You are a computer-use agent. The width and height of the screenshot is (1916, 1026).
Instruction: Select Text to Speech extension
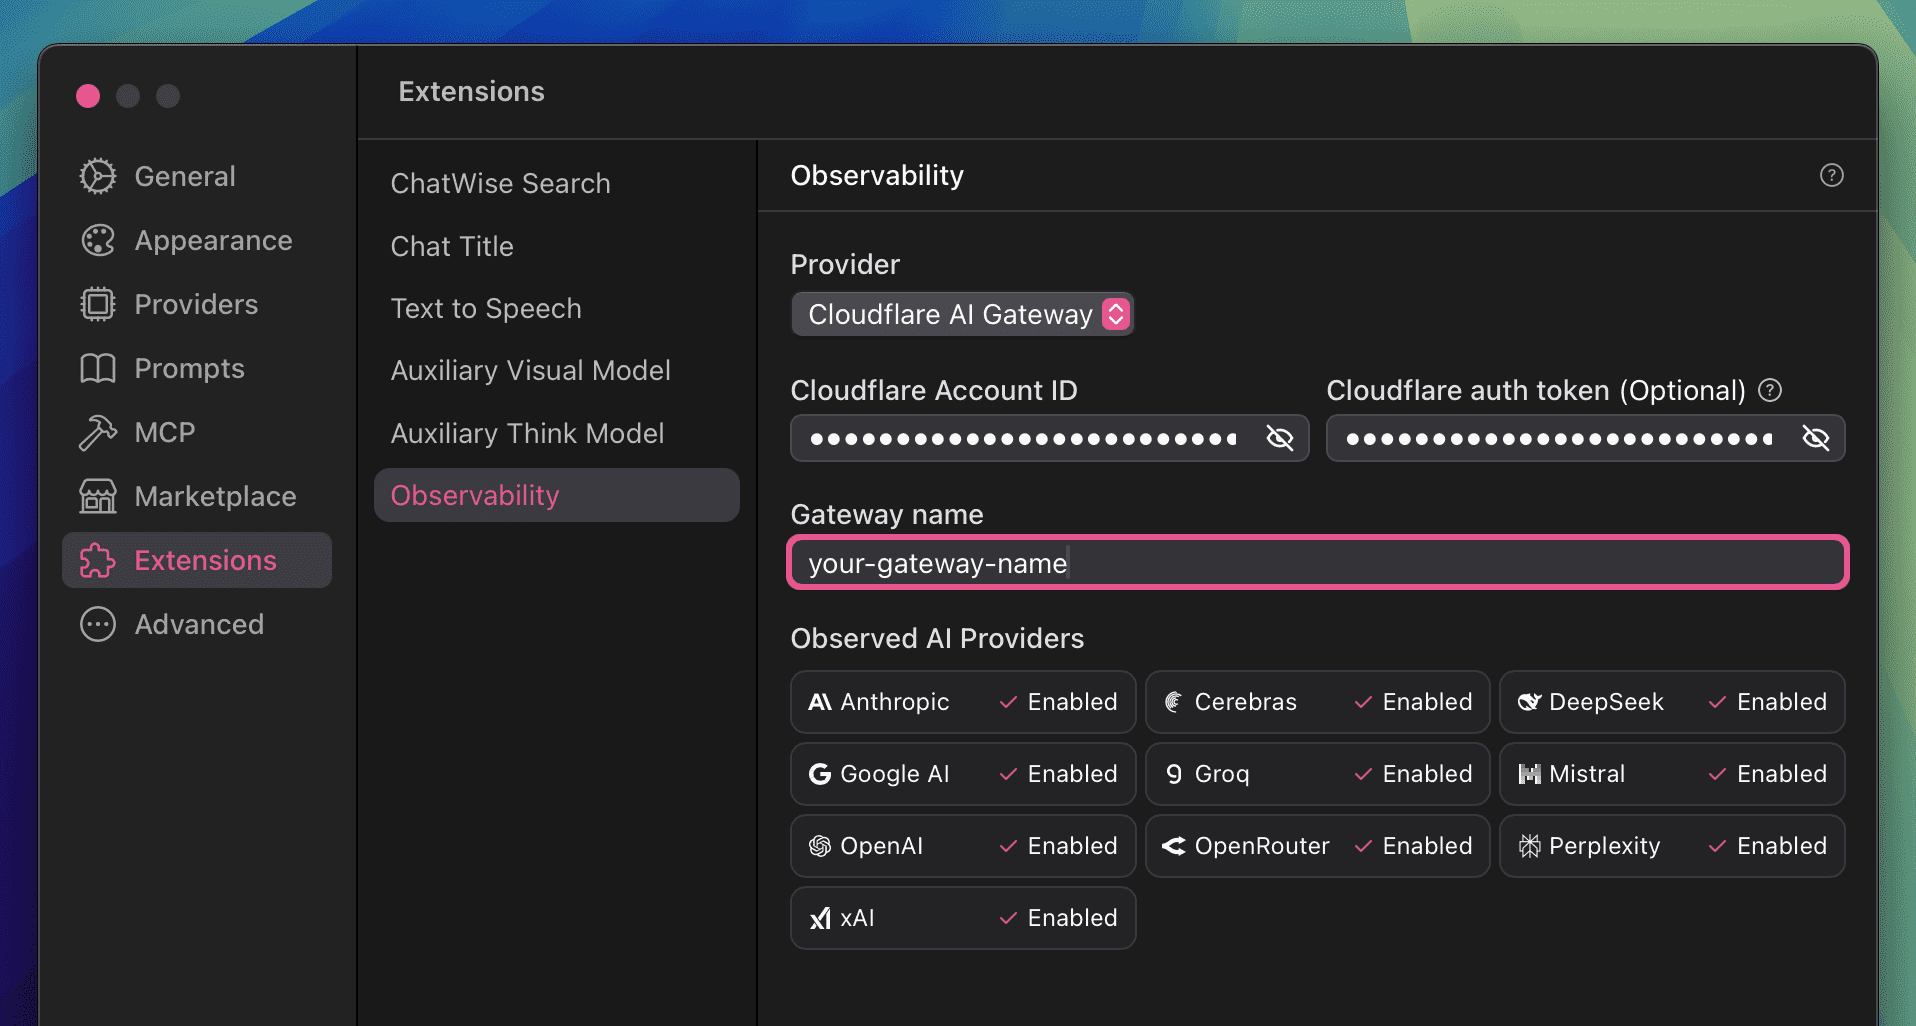(x=556, y=308)
